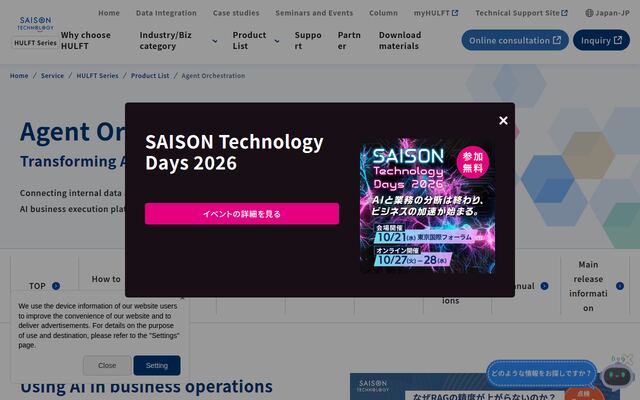Click the Online consultation button
This screenshot has height=400, width=640.
[x=515, y=40]
